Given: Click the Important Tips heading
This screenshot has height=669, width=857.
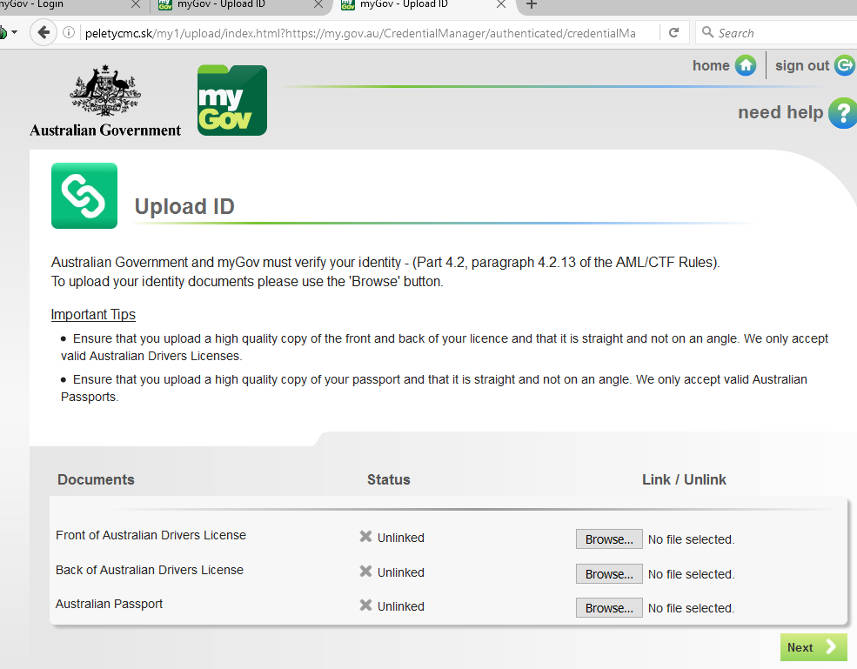Looking at the screenshot, I should (93, 314).
